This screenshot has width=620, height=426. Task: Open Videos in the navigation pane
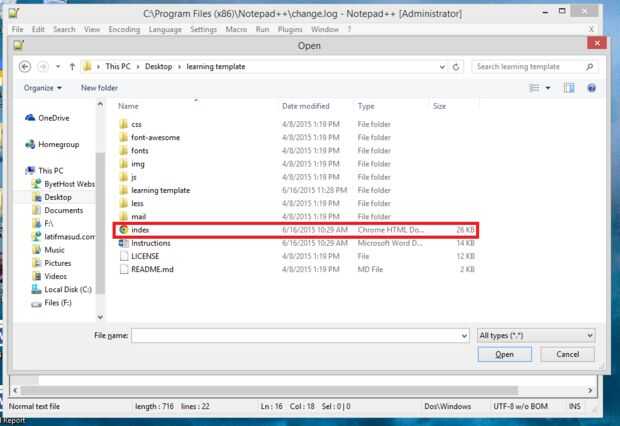[50, 276]
